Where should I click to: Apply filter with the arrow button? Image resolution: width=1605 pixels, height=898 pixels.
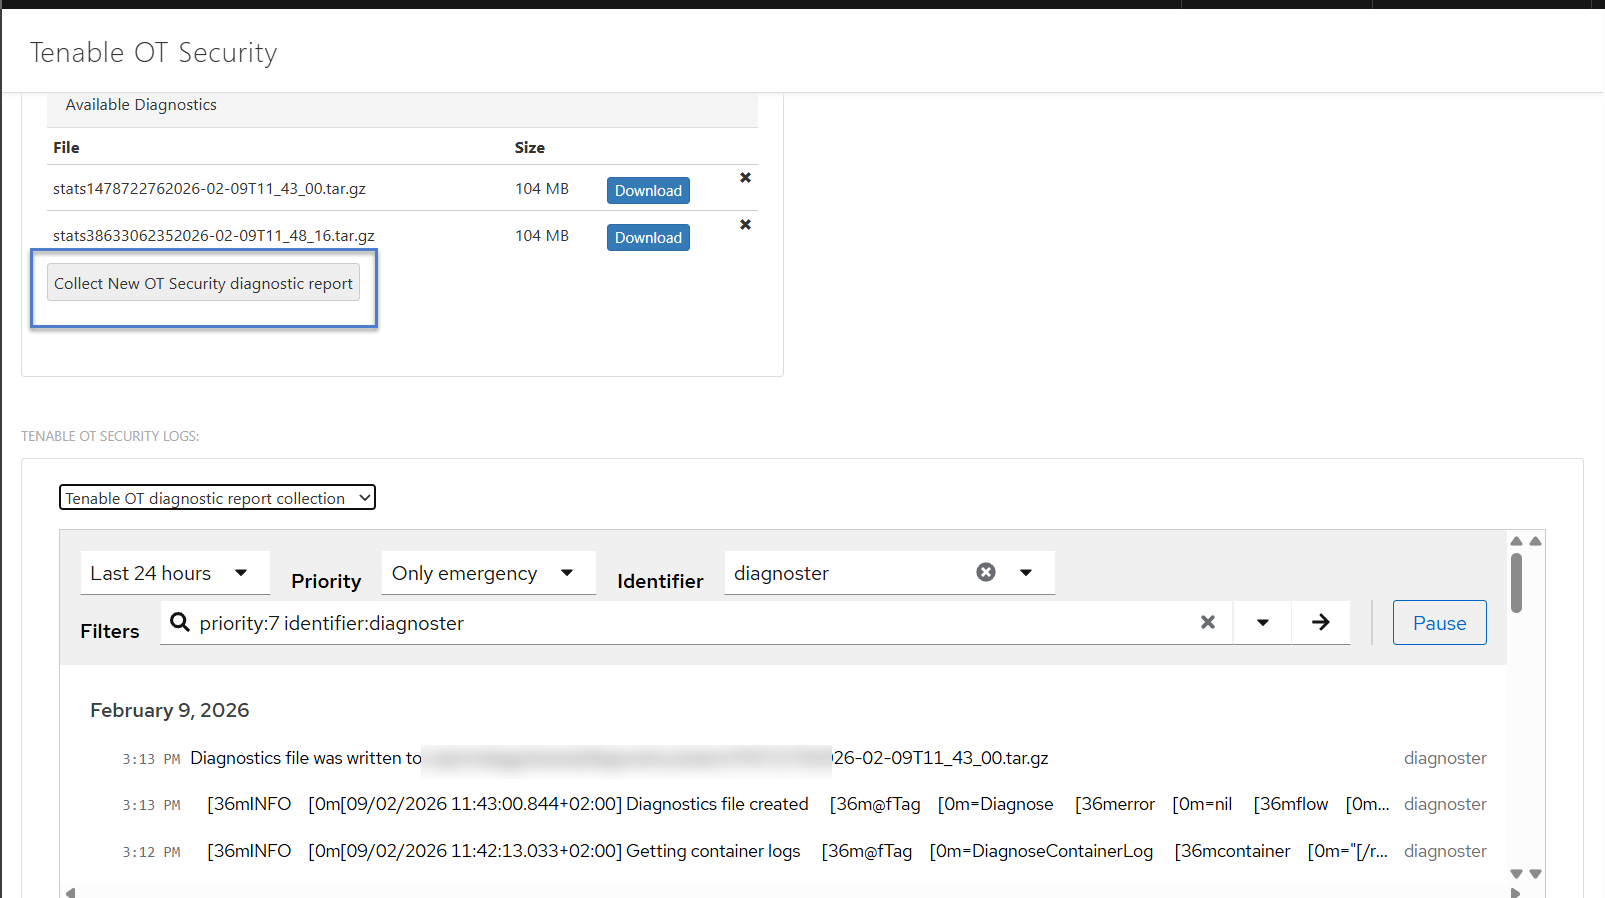pos(1320,622)
